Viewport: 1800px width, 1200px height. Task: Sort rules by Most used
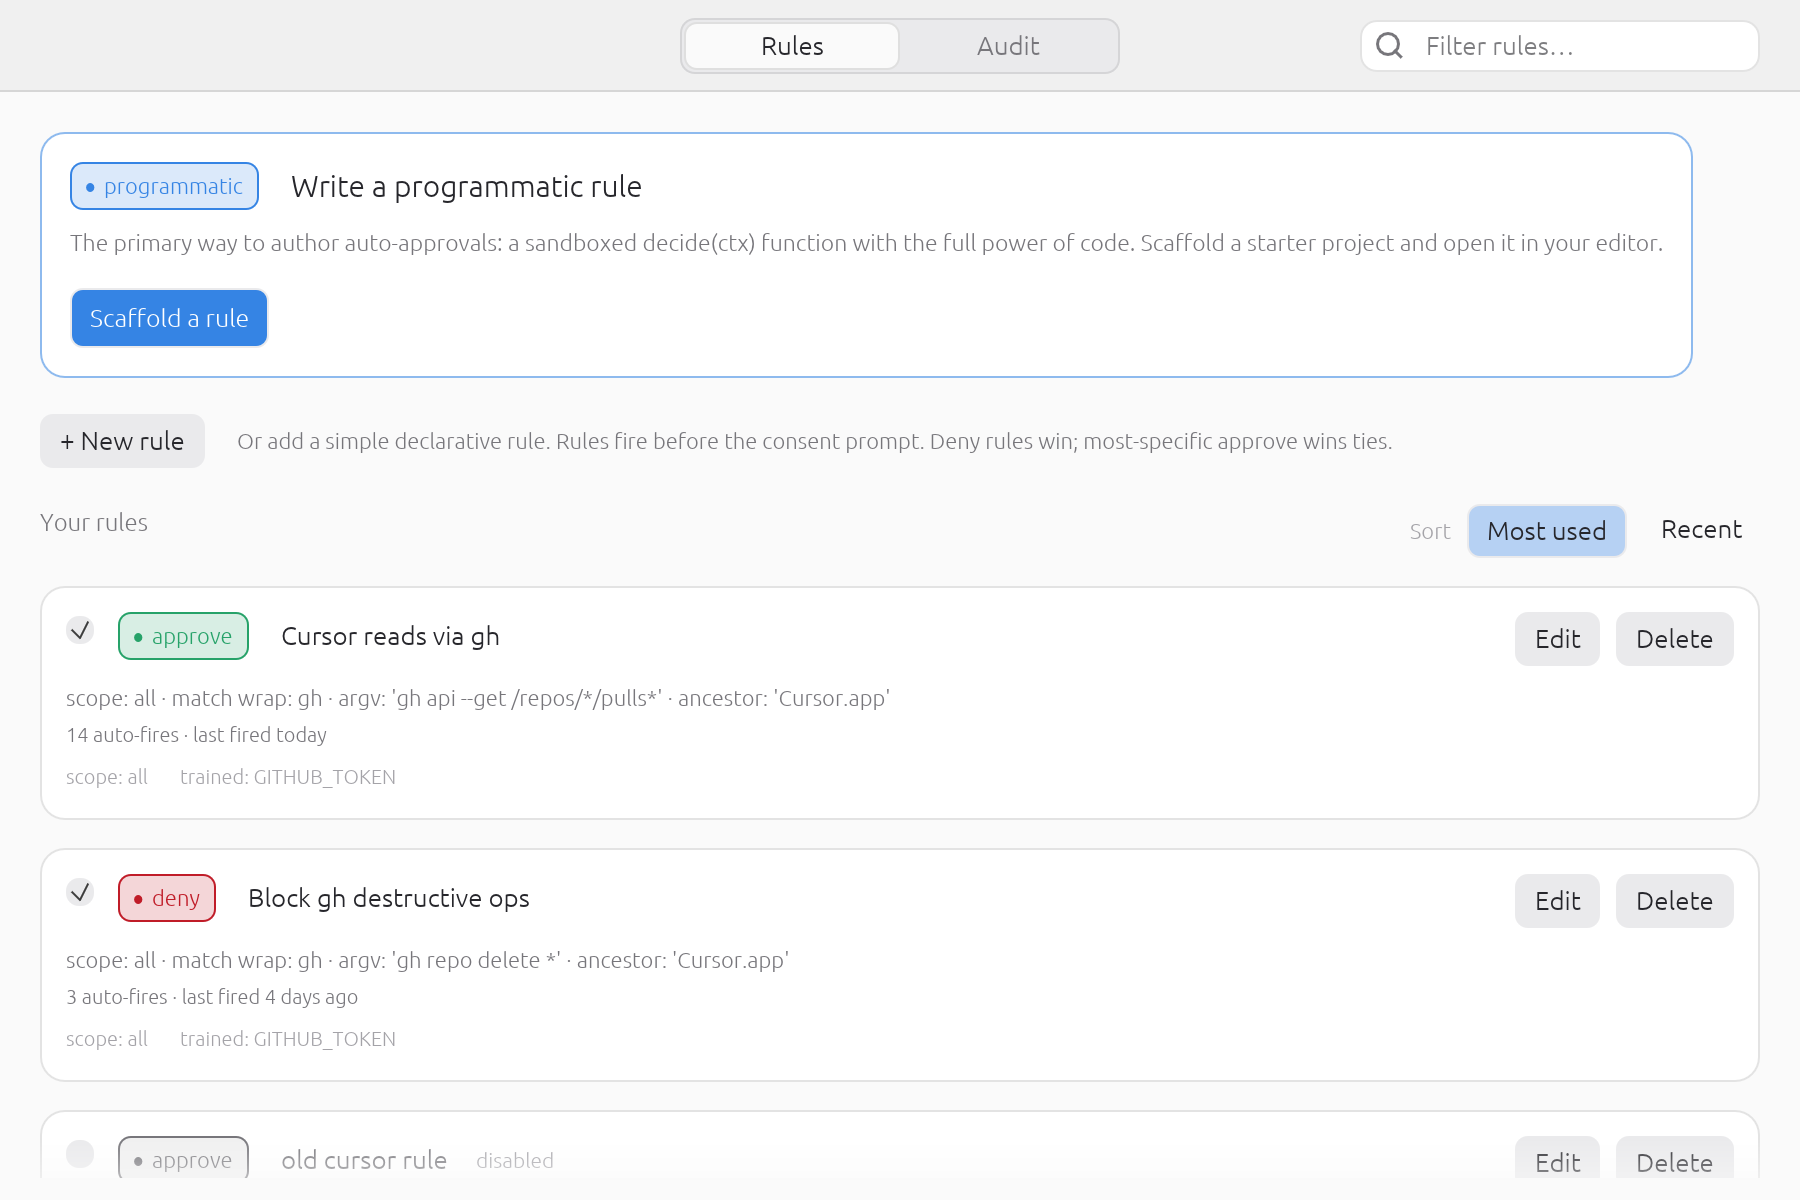pyautogui.click(x=1546, y=531)
